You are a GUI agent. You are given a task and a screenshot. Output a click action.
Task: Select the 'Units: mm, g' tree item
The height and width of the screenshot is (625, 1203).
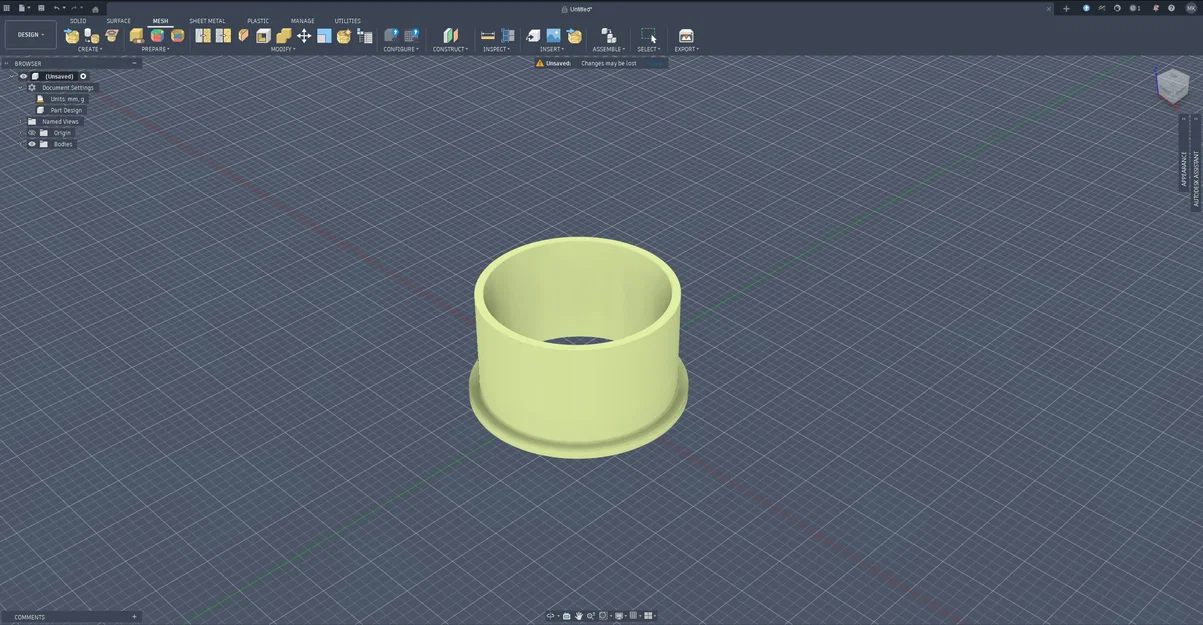click(x=68, y=99)
